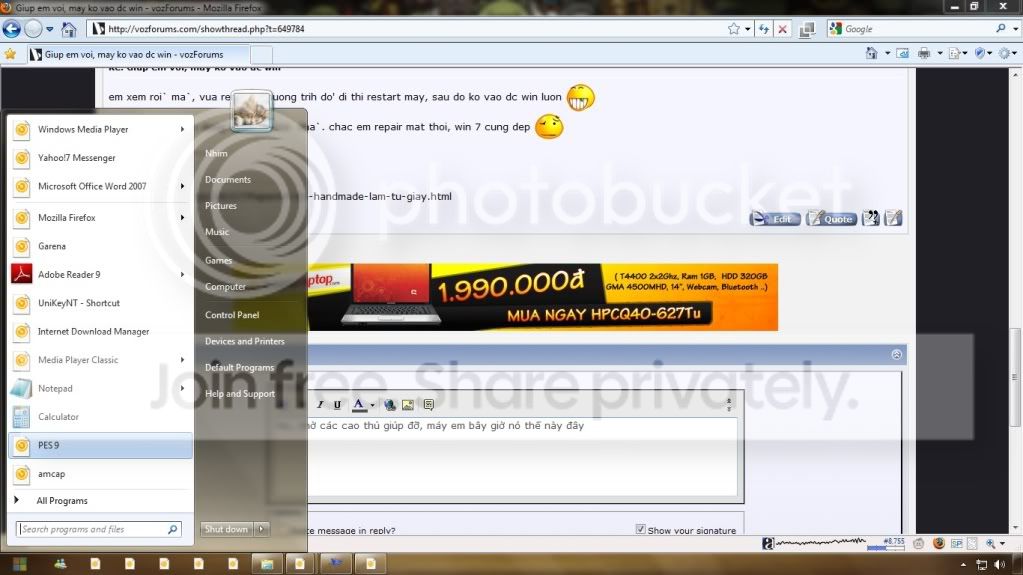1023x575 pixels.
Task: Expand the Windows Media Player submenu arrow
Action: click(182, 129)
